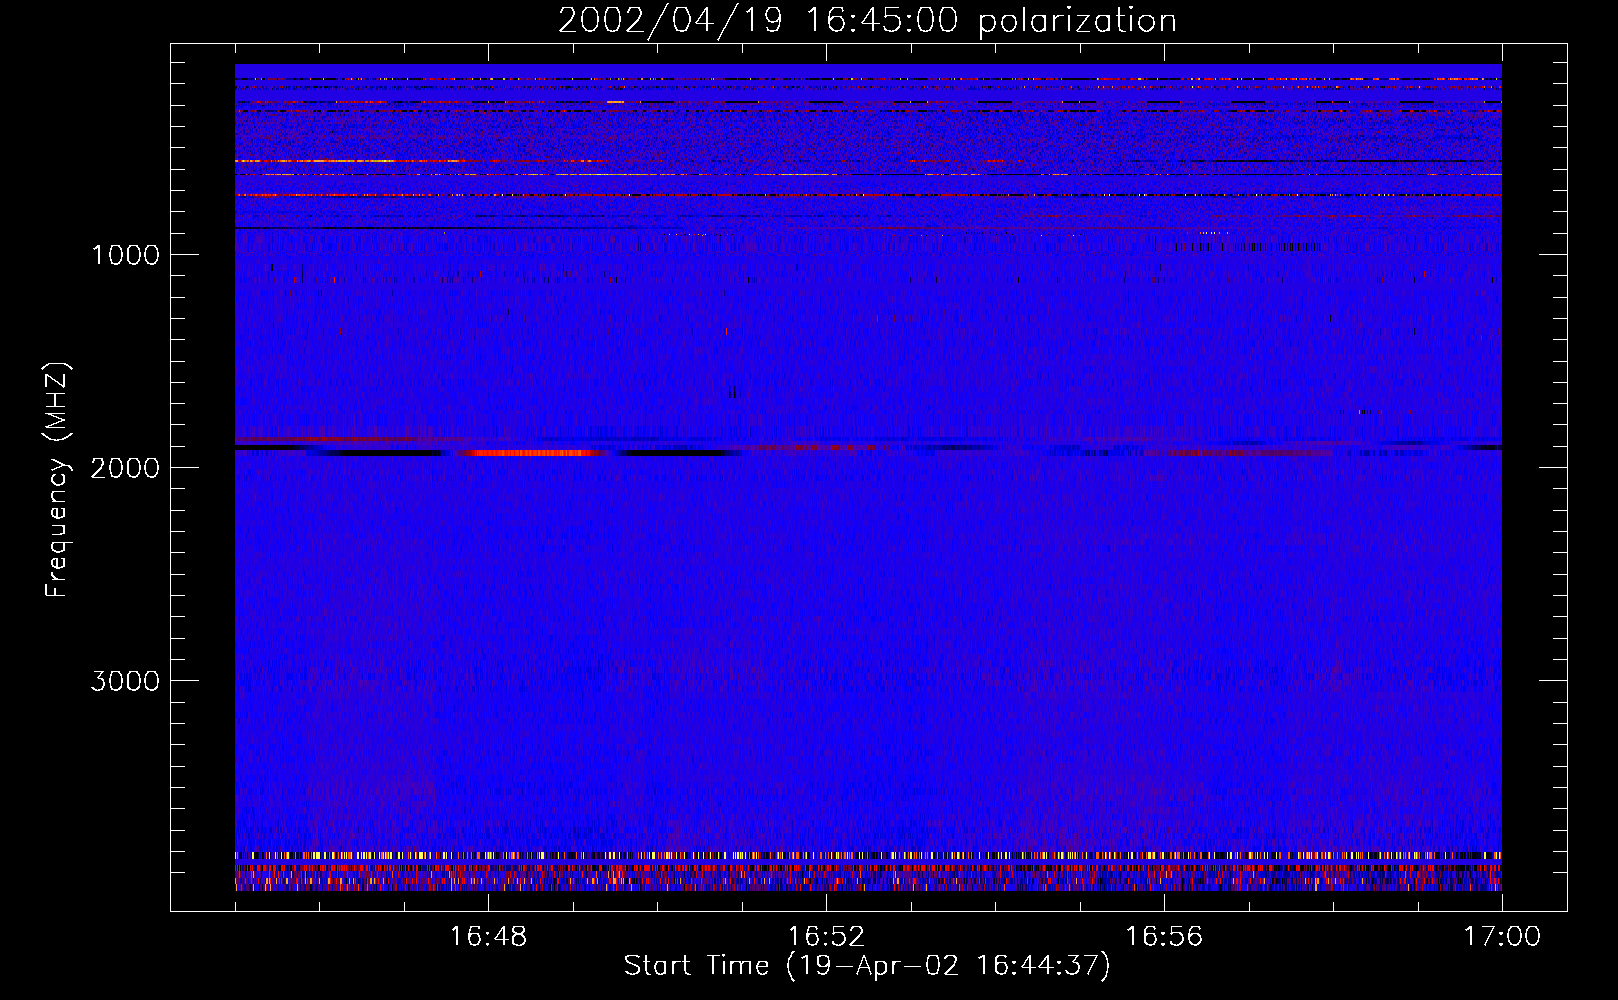This screenshot has height=1000, width=1618.
Task: Click the 3000 frequency tick label
Action: [126, 681]
